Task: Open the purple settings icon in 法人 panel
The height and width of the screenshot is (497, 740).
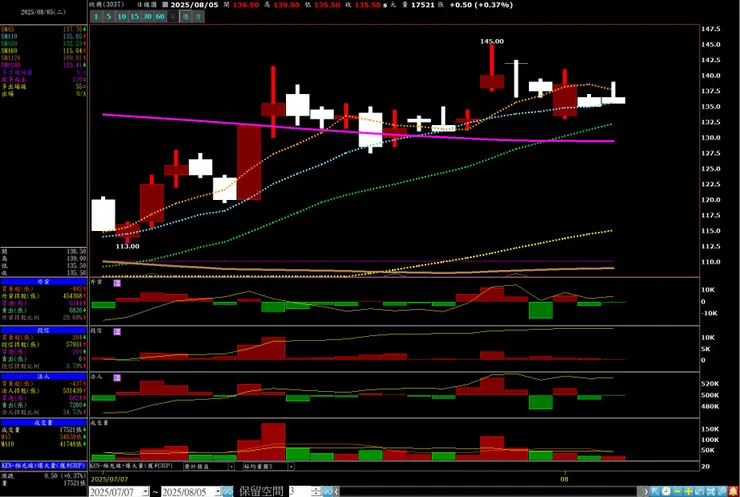Action: [117, 378]
